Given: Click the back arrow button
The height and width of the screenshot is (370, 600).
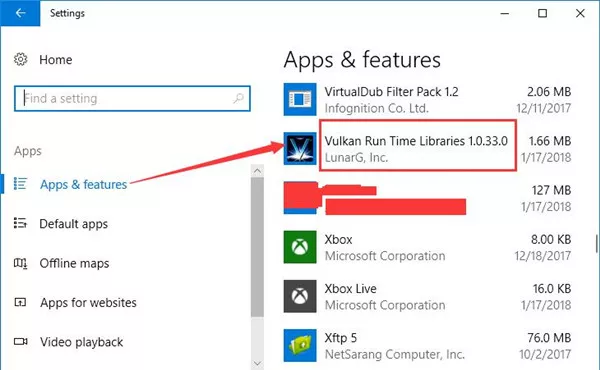Looking at the screenshot, I should (x=20, y=13).
